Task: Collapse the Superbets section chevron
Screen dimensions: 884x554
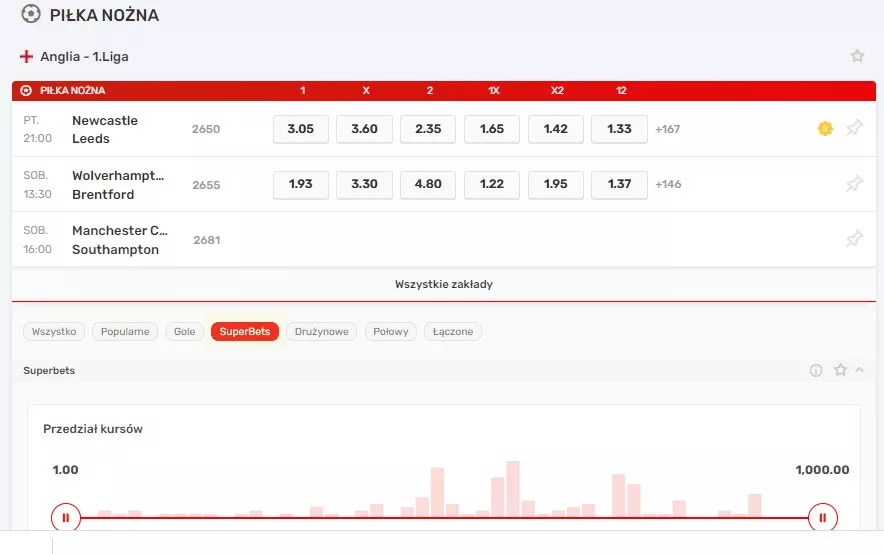Action: [859, 370]
